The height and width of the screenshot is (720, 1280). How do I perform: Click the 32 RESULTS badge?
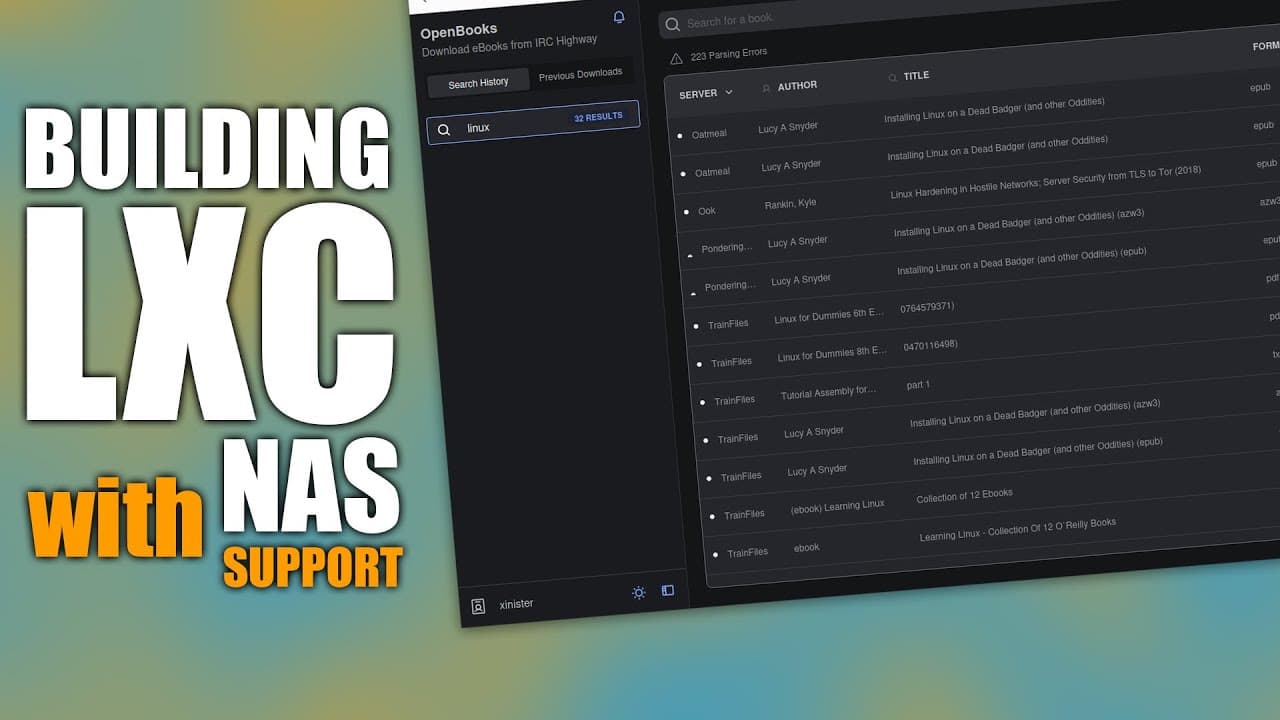tap(598, 117)
